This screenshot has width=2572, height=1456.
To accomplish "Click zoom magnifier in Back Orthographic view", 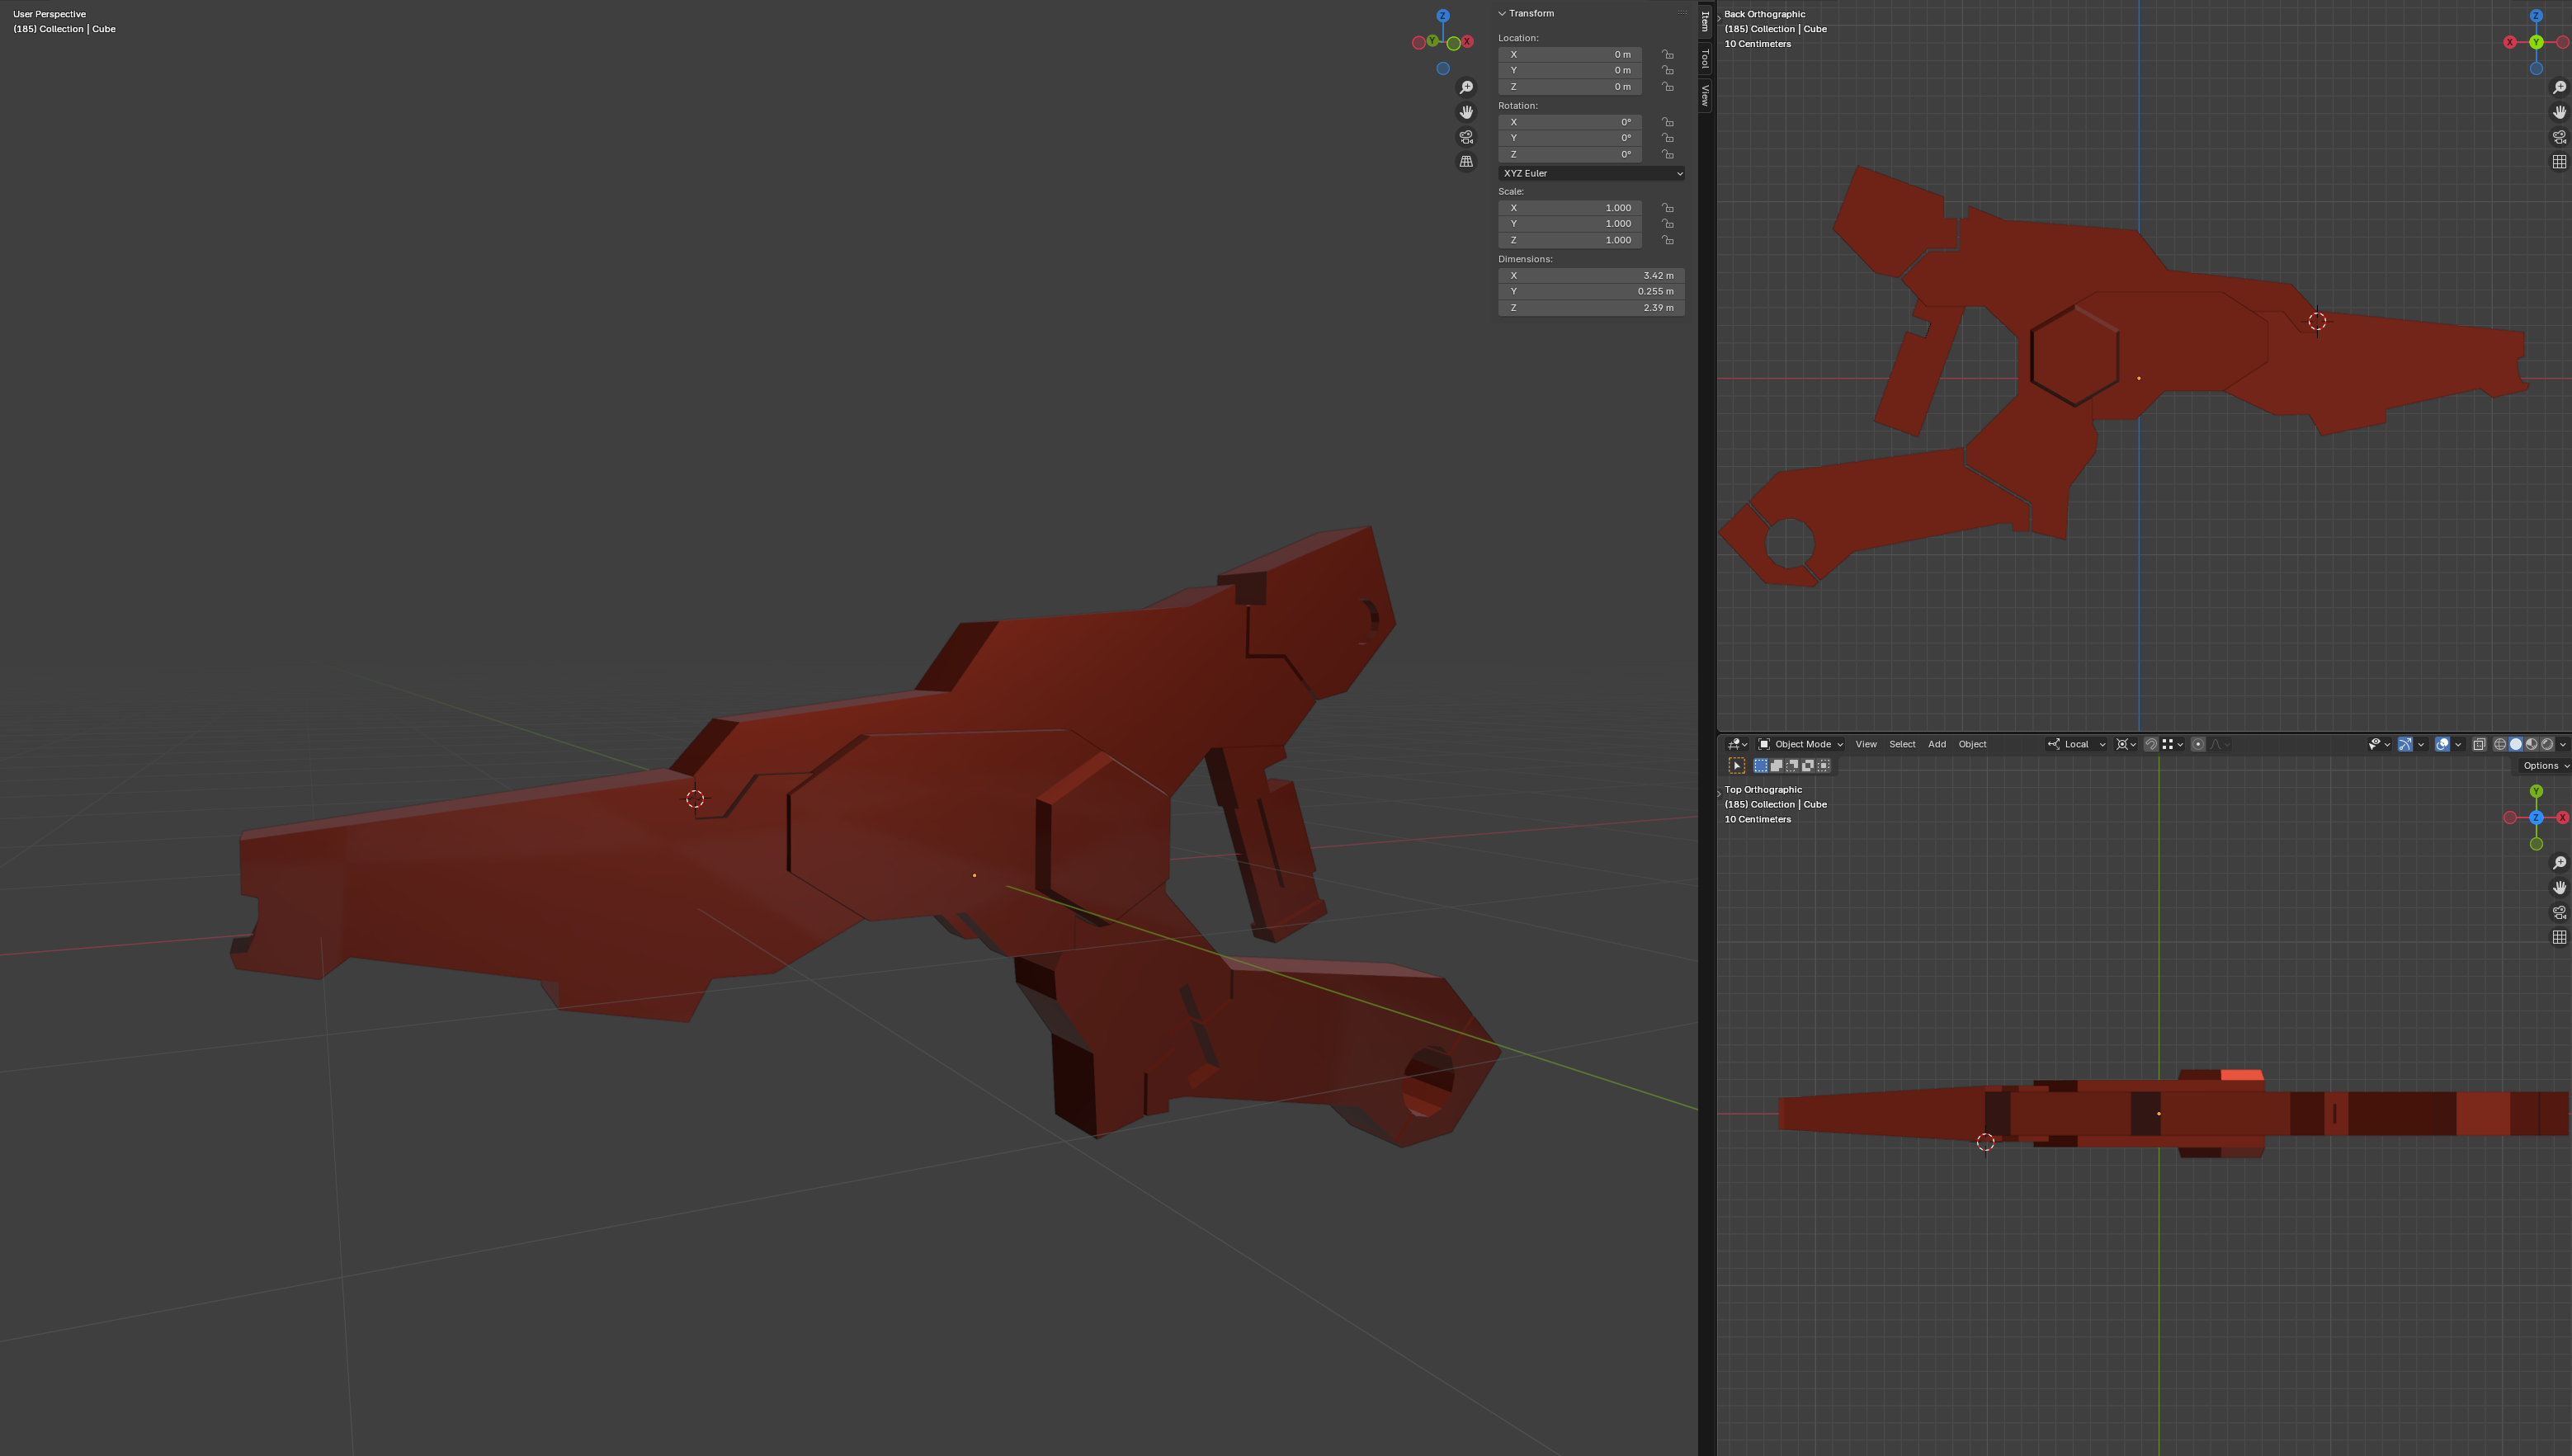I will [2559, 88].
